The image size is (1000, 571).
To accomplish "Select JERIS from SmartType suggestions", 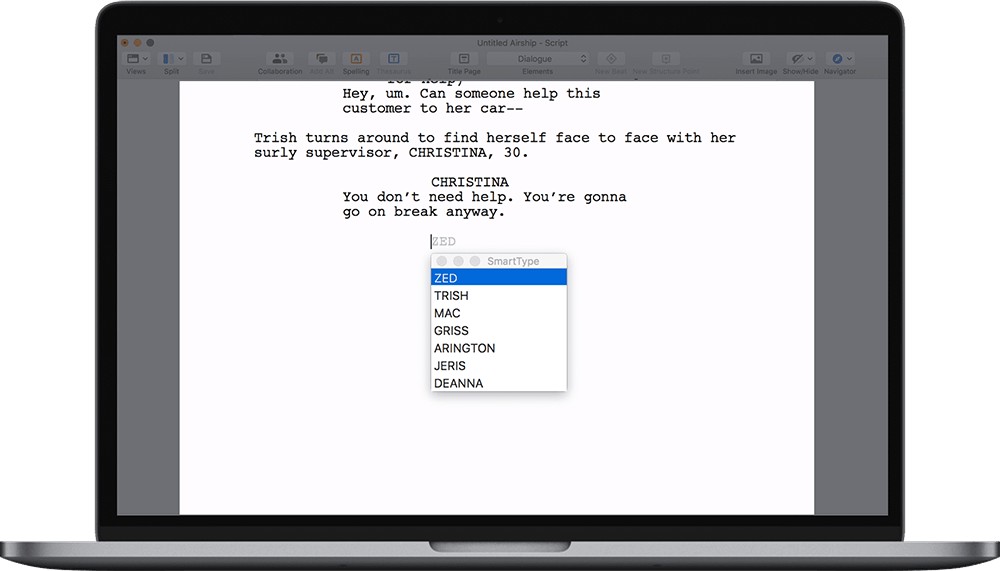I will coord(499,366).
